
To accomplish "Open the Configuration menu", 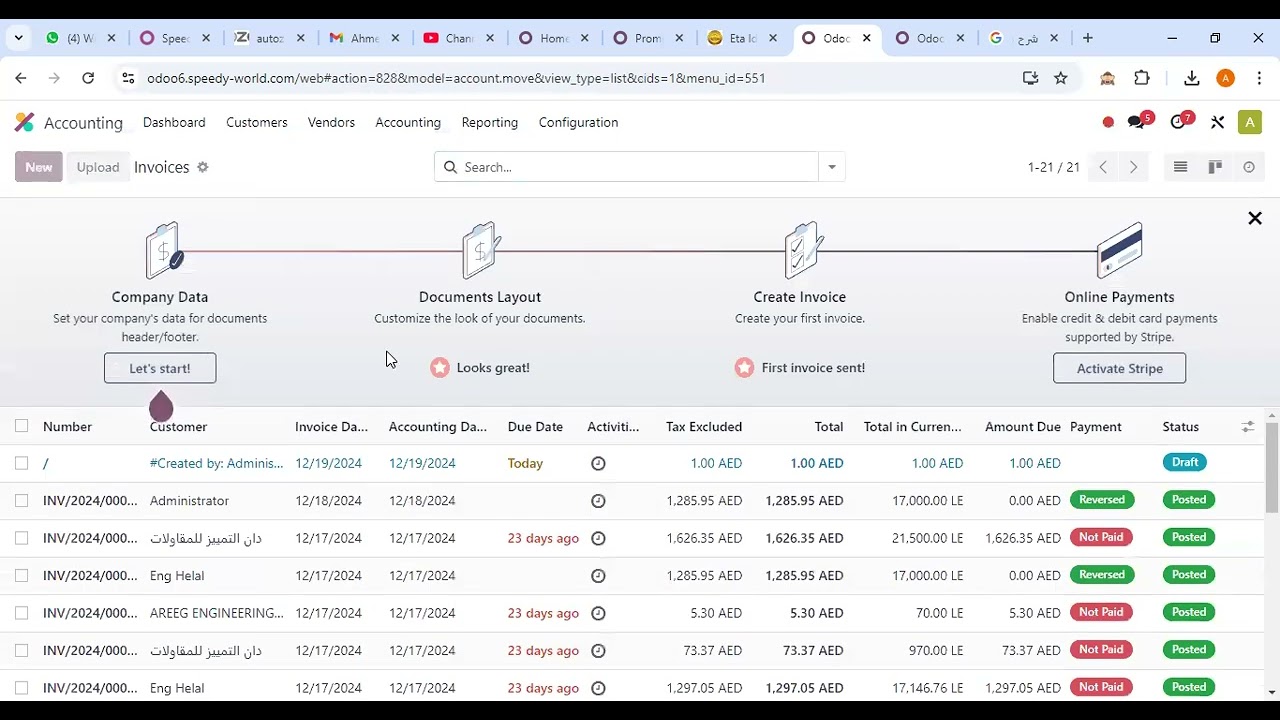I will pos(578,122).
